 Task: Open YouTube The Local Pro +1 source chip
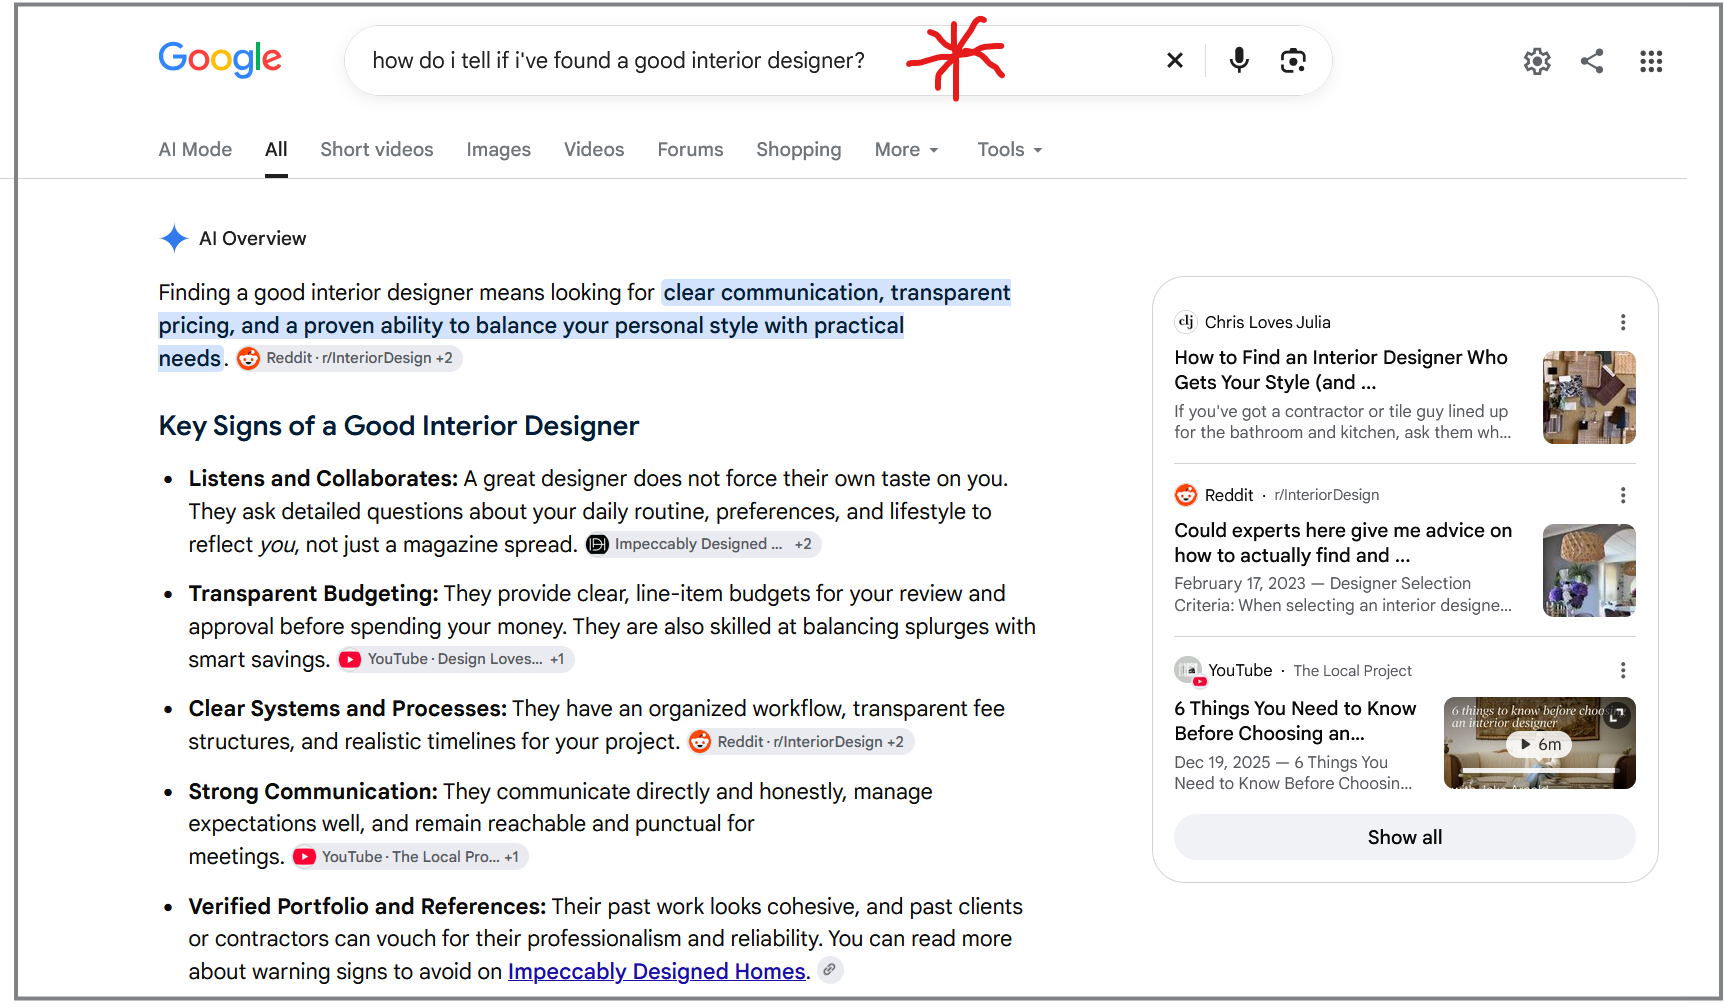click(409, 857)
